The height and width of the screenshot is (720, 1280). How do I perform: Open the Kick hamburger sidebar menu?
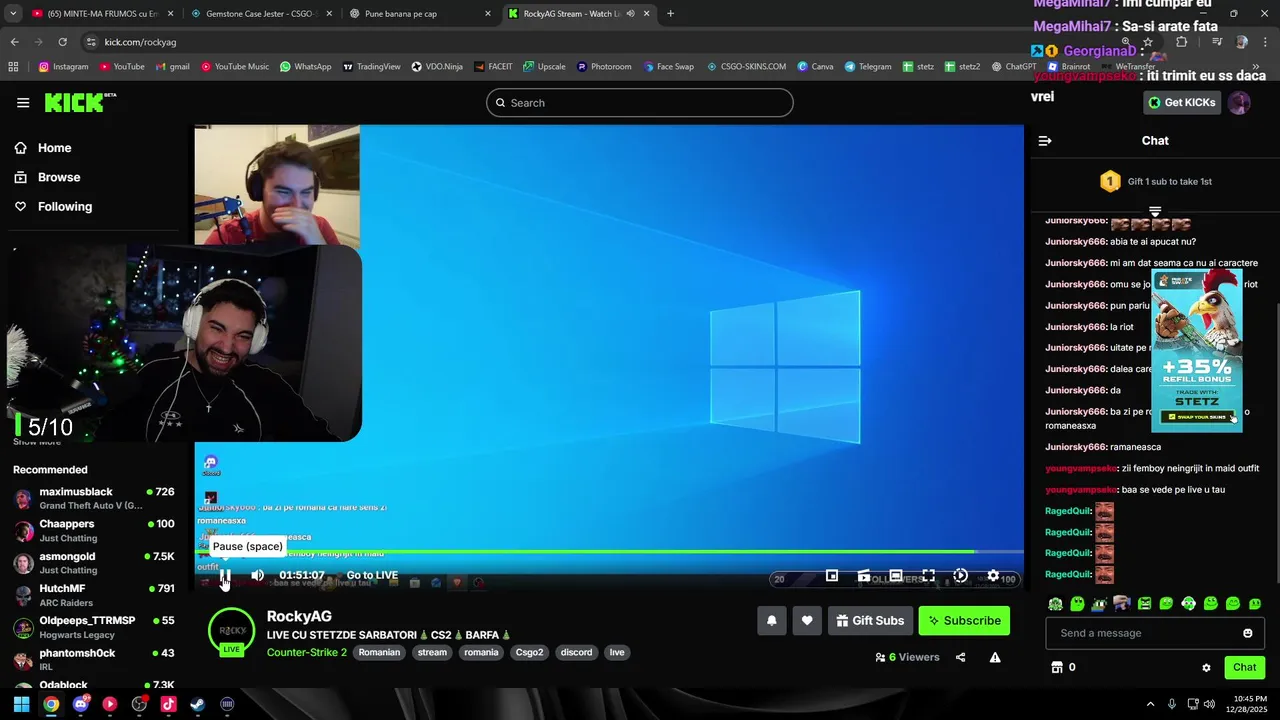23,103
